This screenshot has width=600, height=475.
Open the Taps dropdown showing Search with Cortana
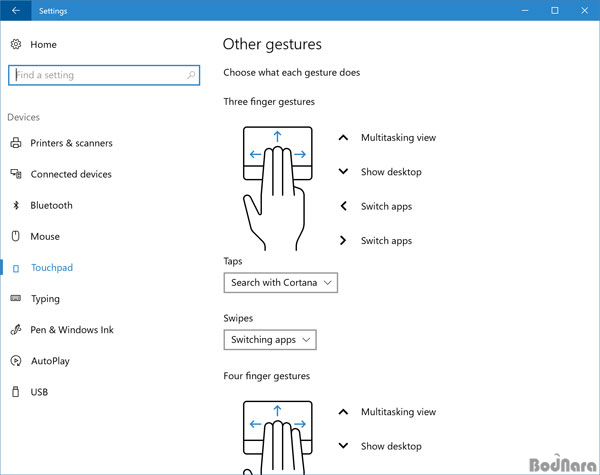pos(280,283)
